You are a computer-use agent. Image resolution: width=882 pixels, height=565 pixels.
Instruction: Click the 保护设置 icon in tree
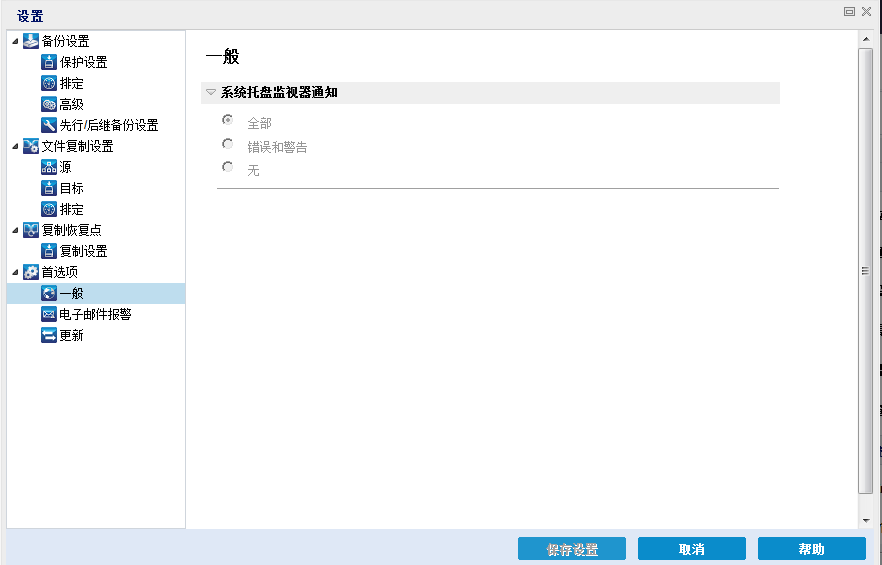coord(49,62)
